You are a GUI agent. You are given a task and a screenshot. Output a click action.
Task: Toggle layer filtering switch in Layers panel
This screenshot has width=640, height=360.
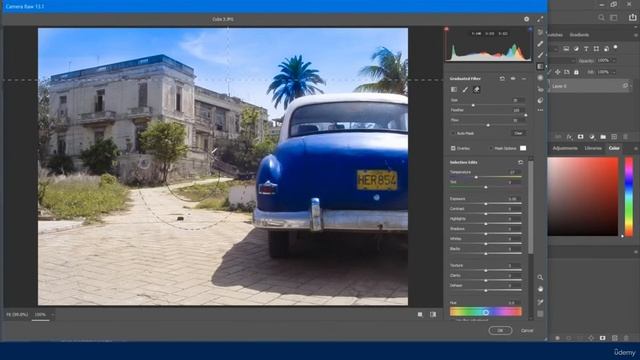616,48
